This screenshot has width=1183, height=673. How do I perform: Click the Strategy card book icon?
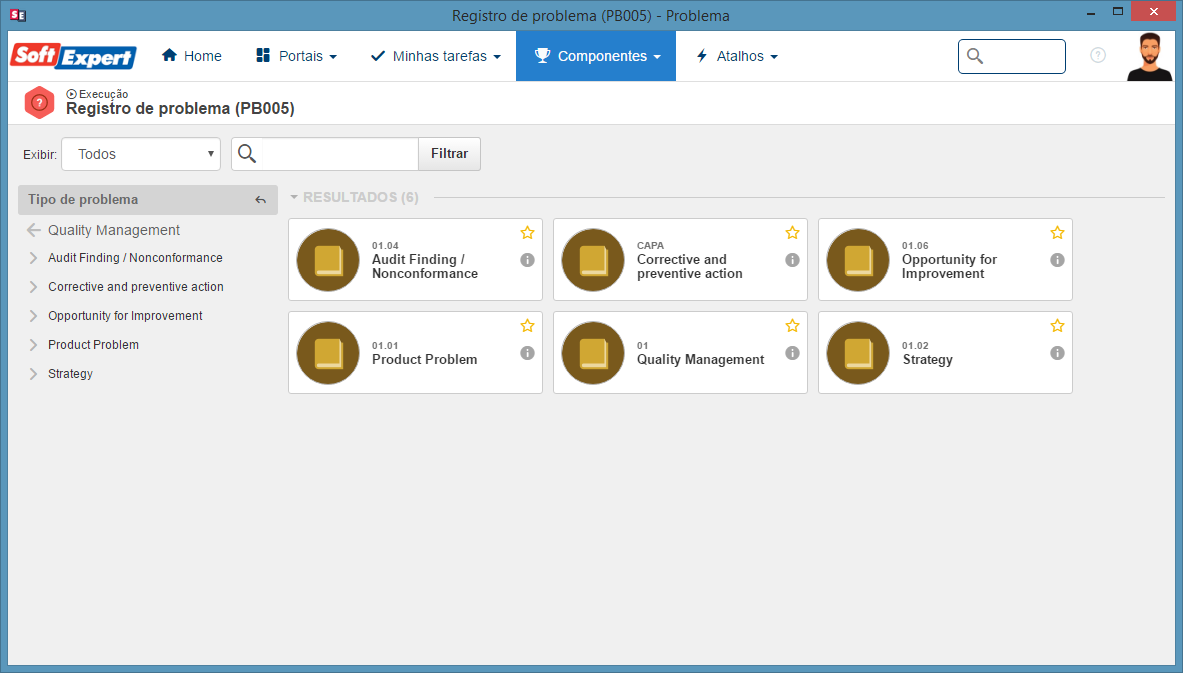pyautogui.click(x=858, y=352)
